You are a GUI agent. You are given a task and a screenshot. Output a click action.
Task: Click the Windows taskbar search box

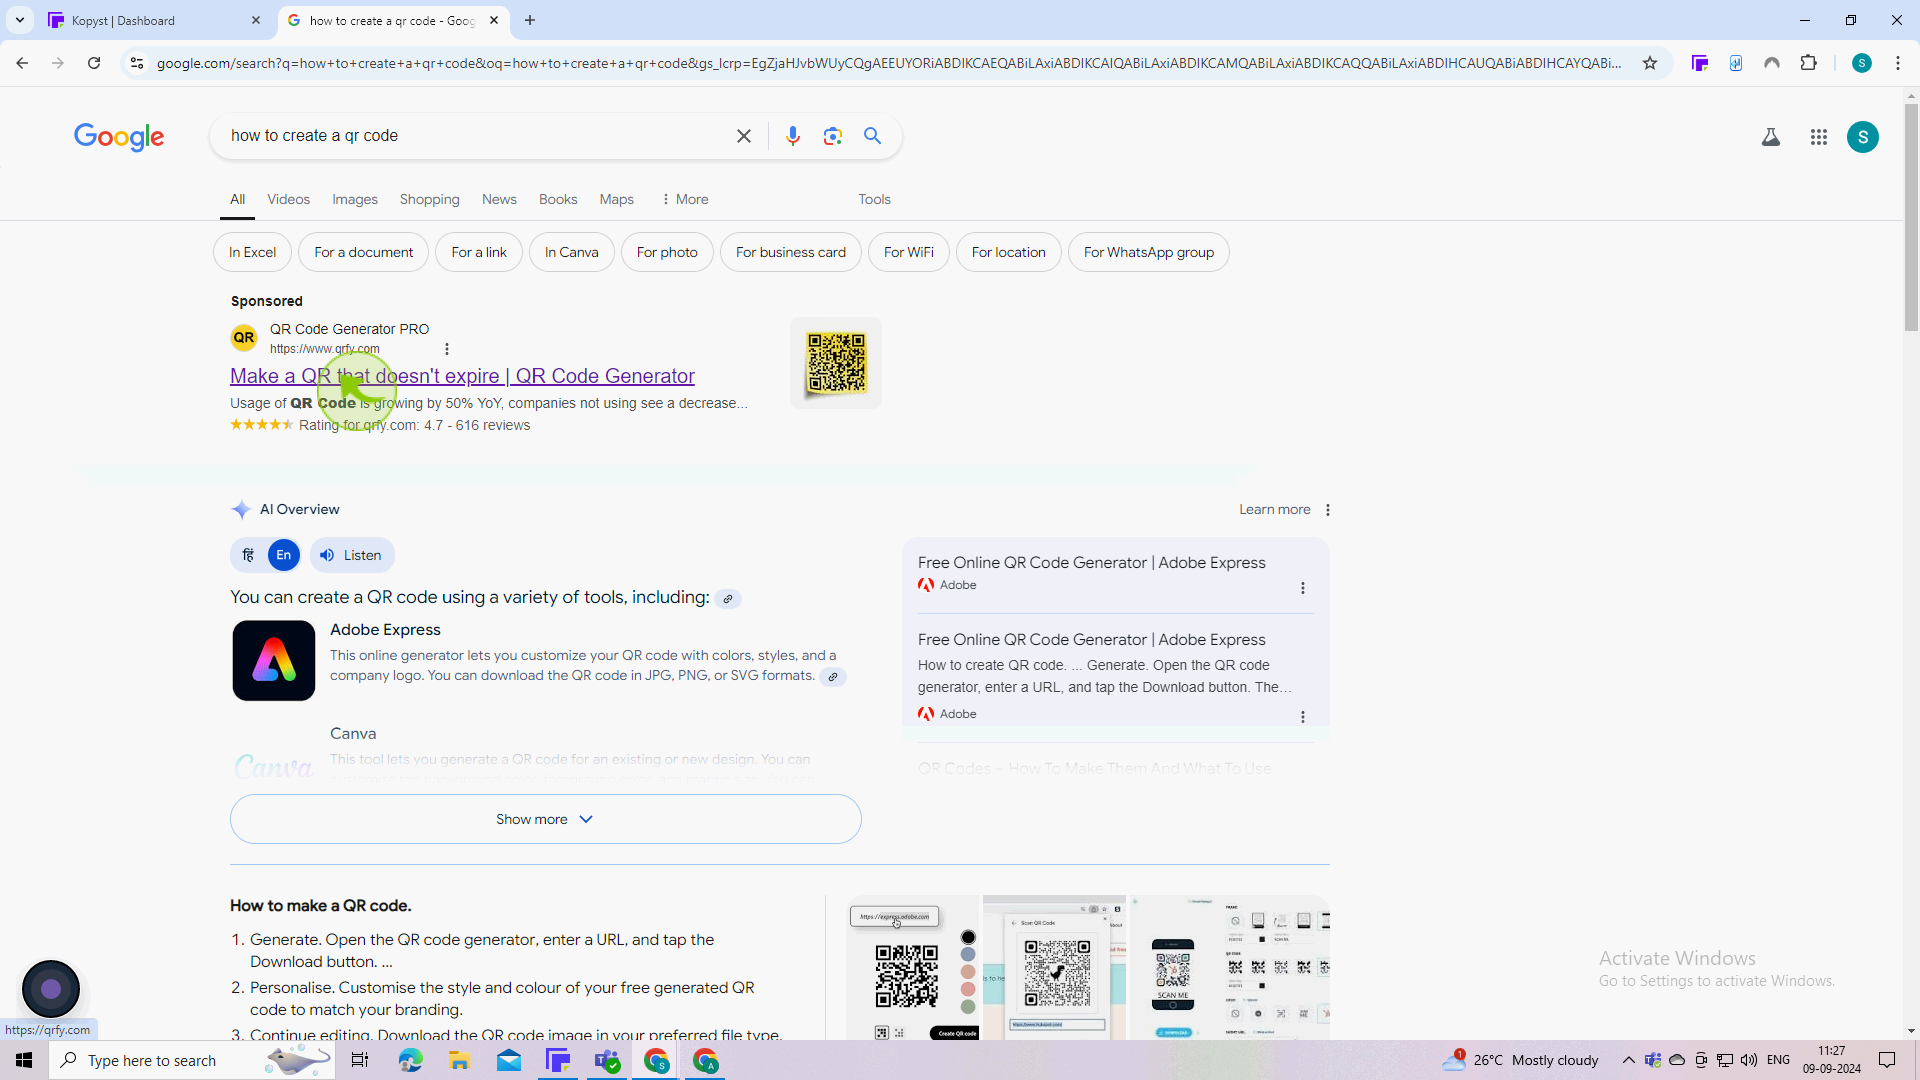pos(192,1060)
